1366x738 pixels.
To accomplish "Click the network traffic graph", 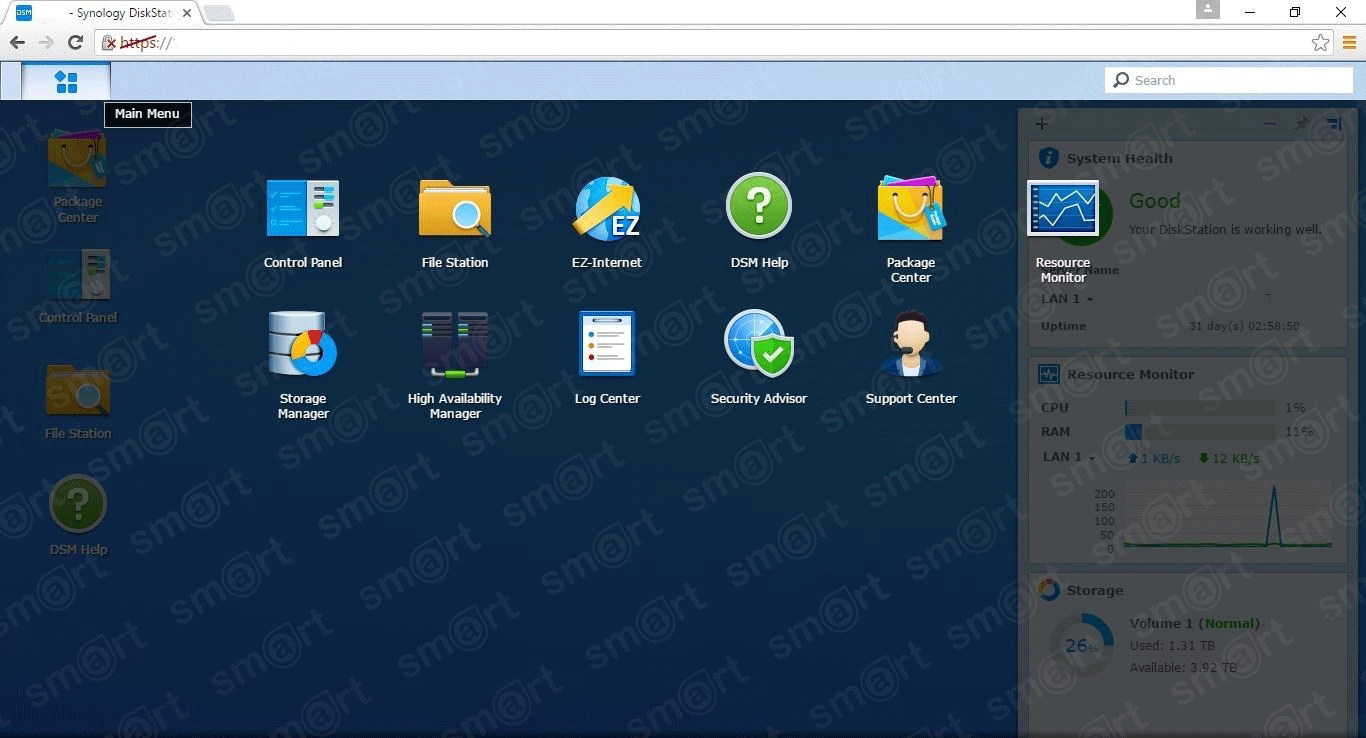I will [1227, 515].
